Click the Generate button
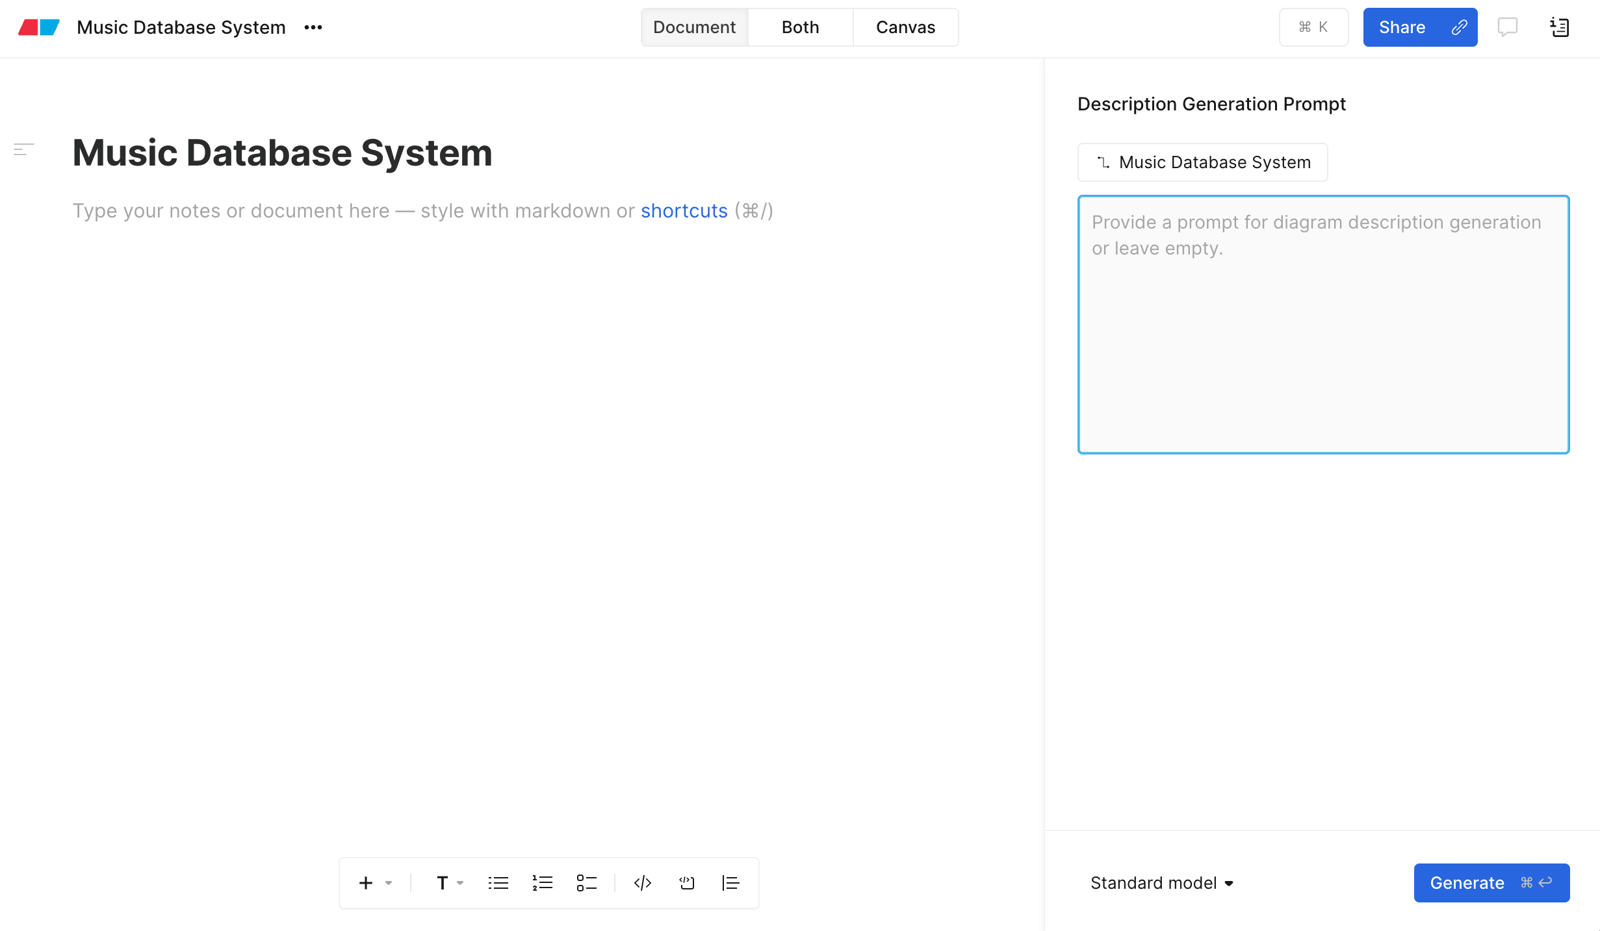 (1491, 883)
